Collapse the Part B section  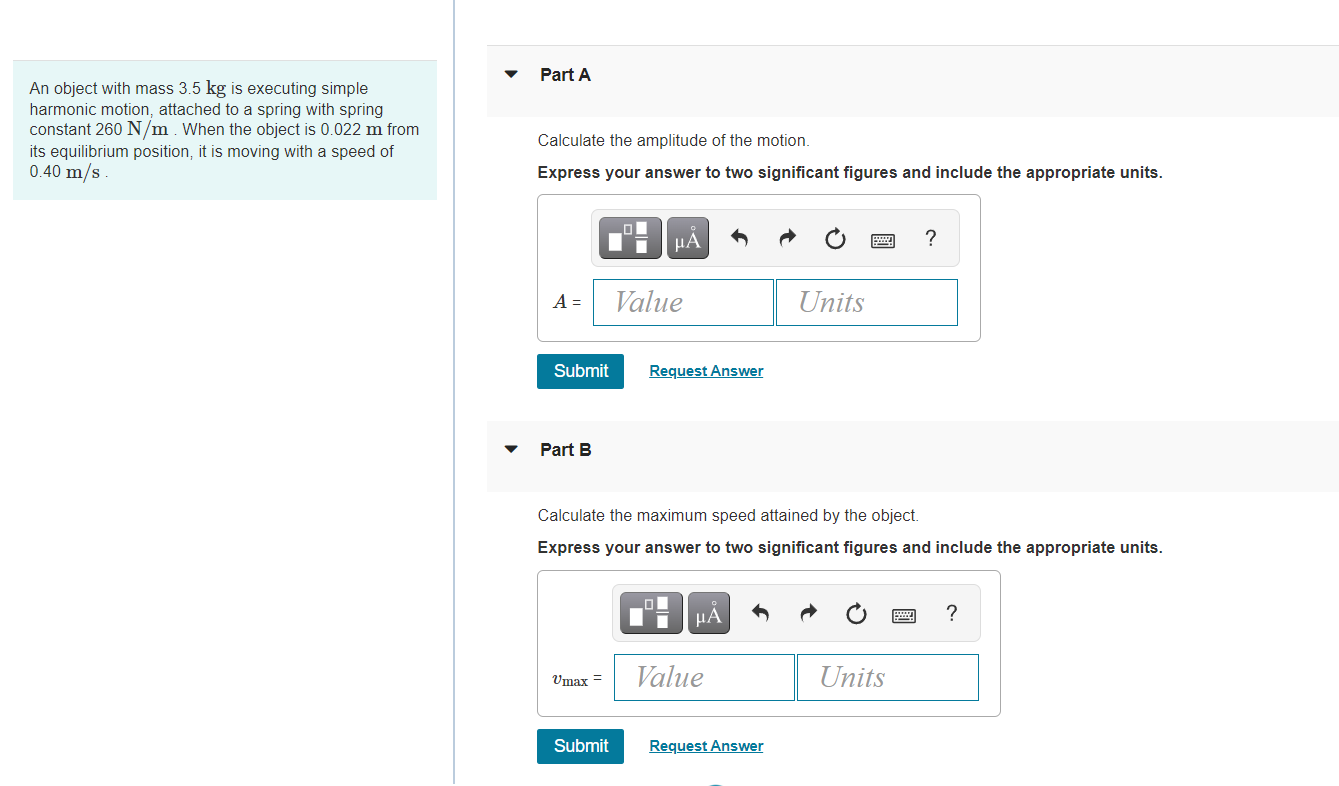[x=512, y=450]
